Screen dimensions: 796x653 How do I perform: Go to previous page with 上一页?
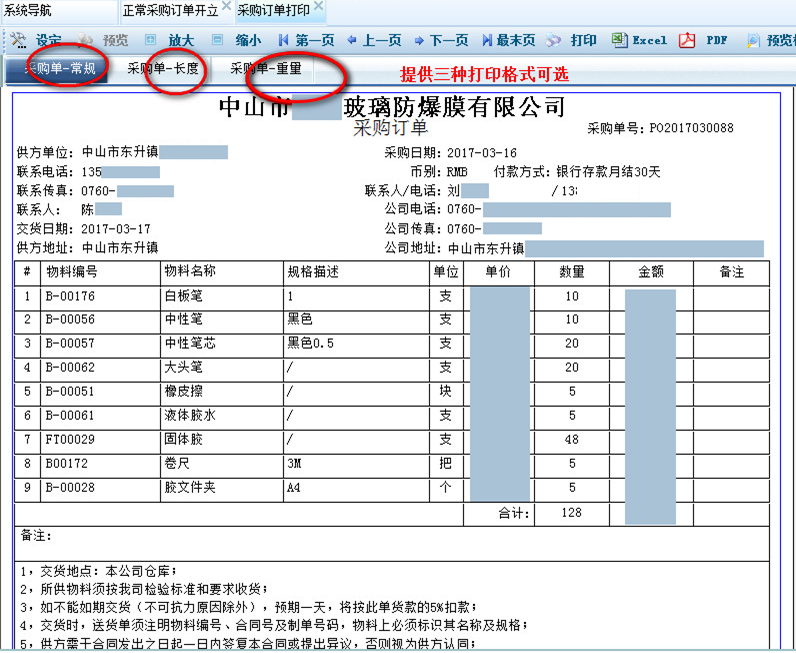[x=373, y=41]
